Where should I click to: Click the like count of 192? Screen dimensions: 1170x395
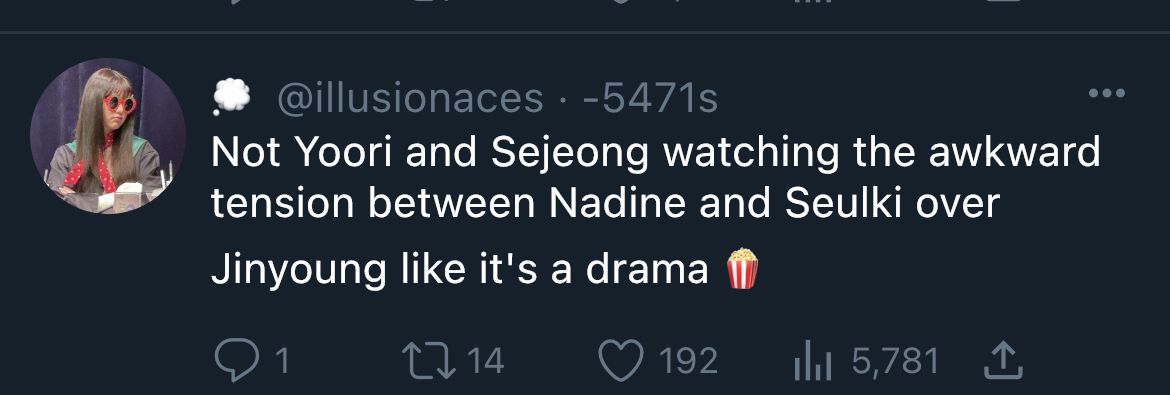pyautogui.click(x=689, y=362)
